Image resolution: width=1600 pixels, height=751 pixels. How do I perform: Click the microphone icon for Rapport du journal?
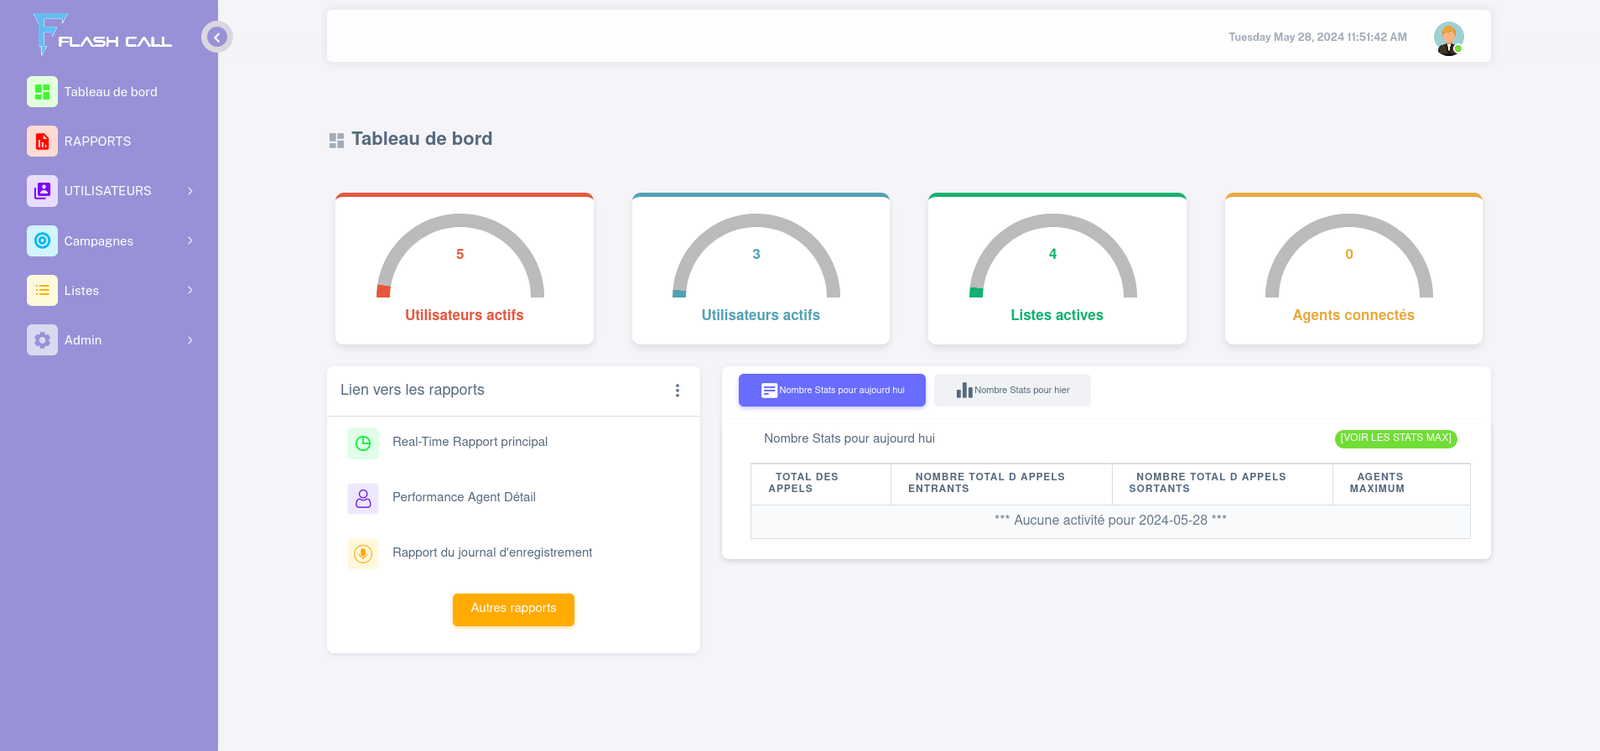click(x=363, y=553)
